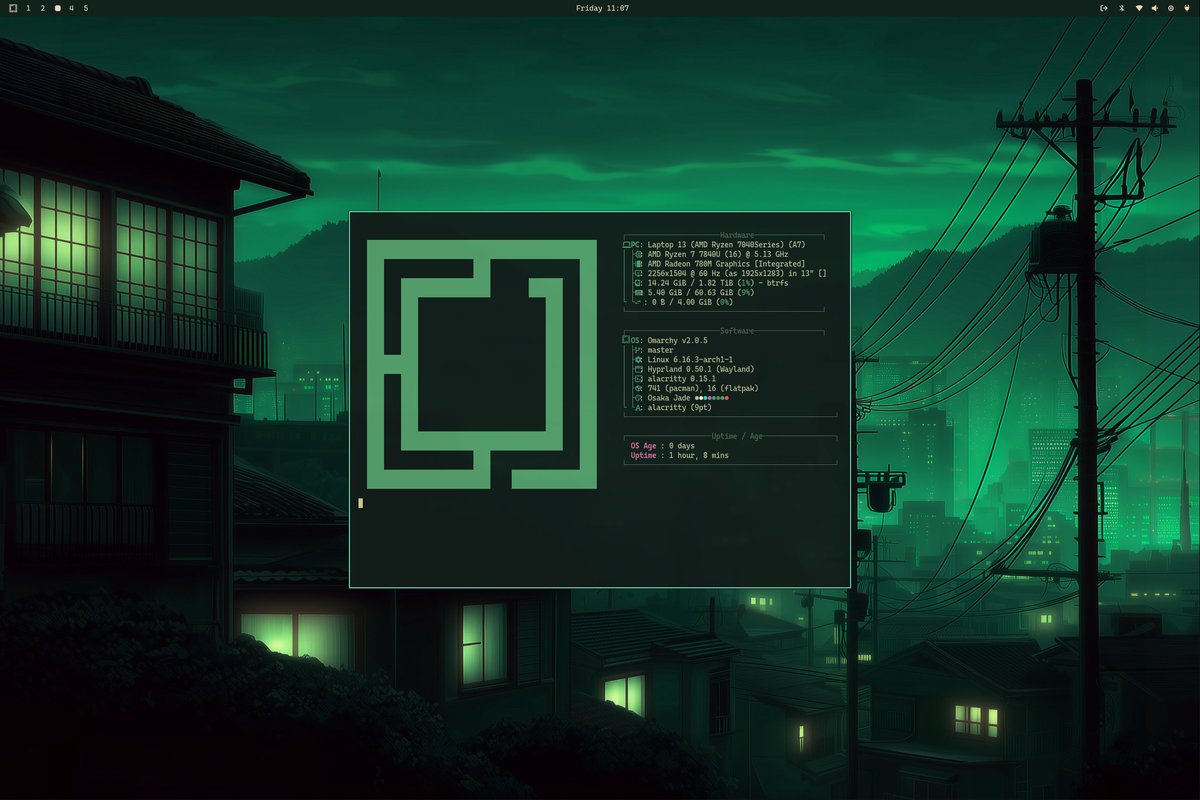1200x800 pixels.
Task: Click '5.40 GiB / 60.63 GiB (9%)' memory line
Action: pyautogui.click(x=701, y=292)
